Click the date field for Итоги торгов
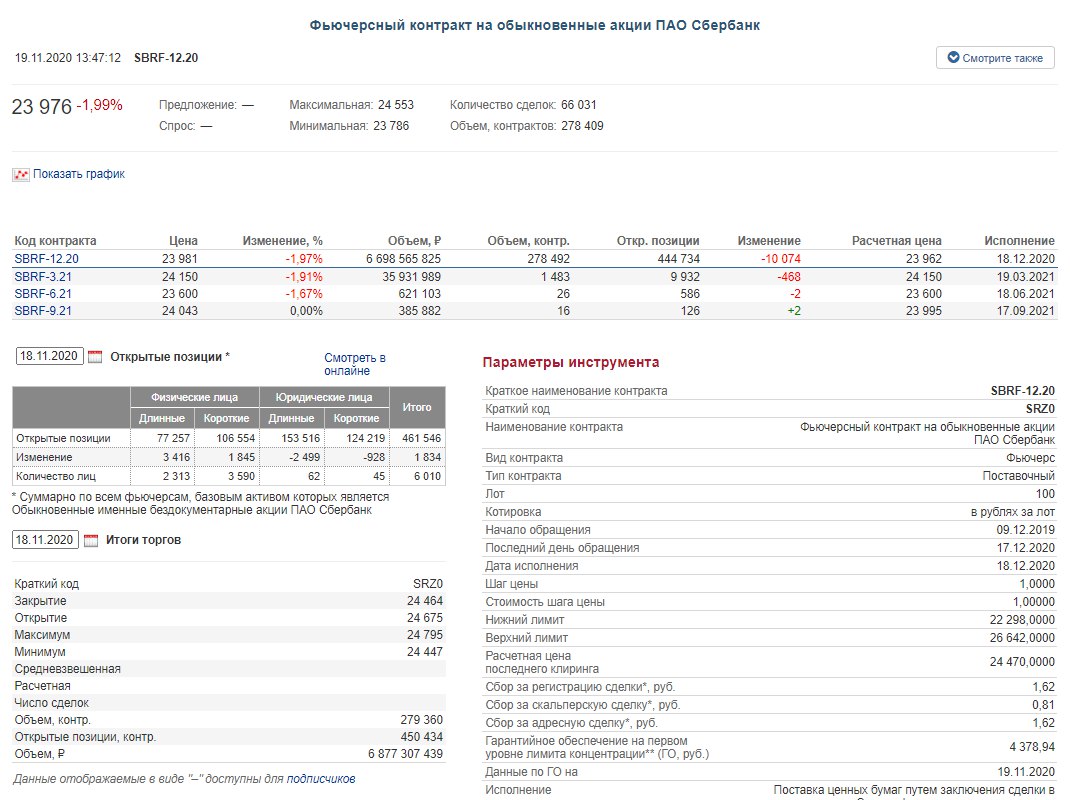This screenshot has width=1070, height=800. coord(45,539)
